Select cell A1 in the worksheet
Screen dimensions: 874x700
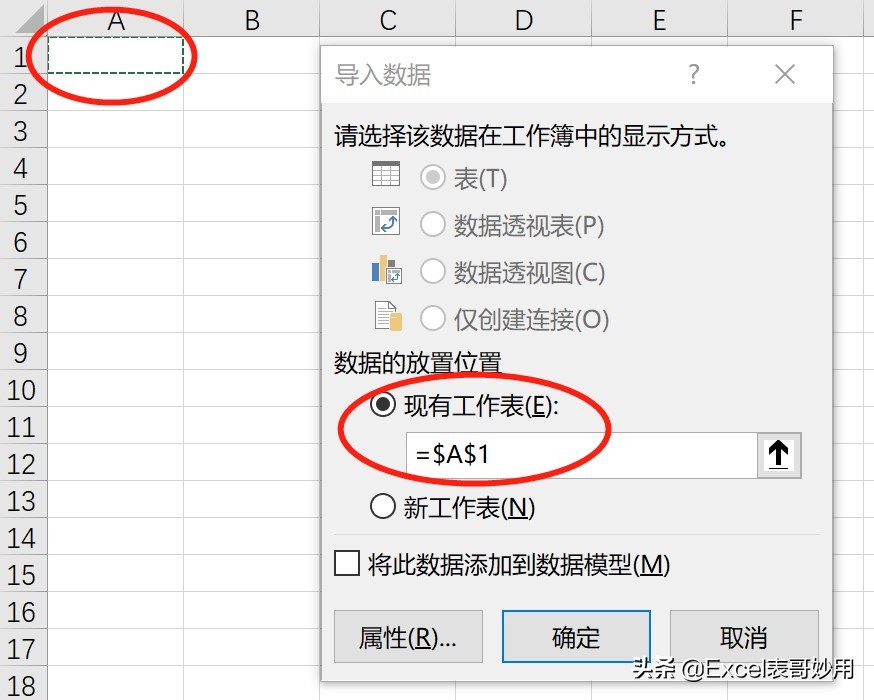coord(115,57)
